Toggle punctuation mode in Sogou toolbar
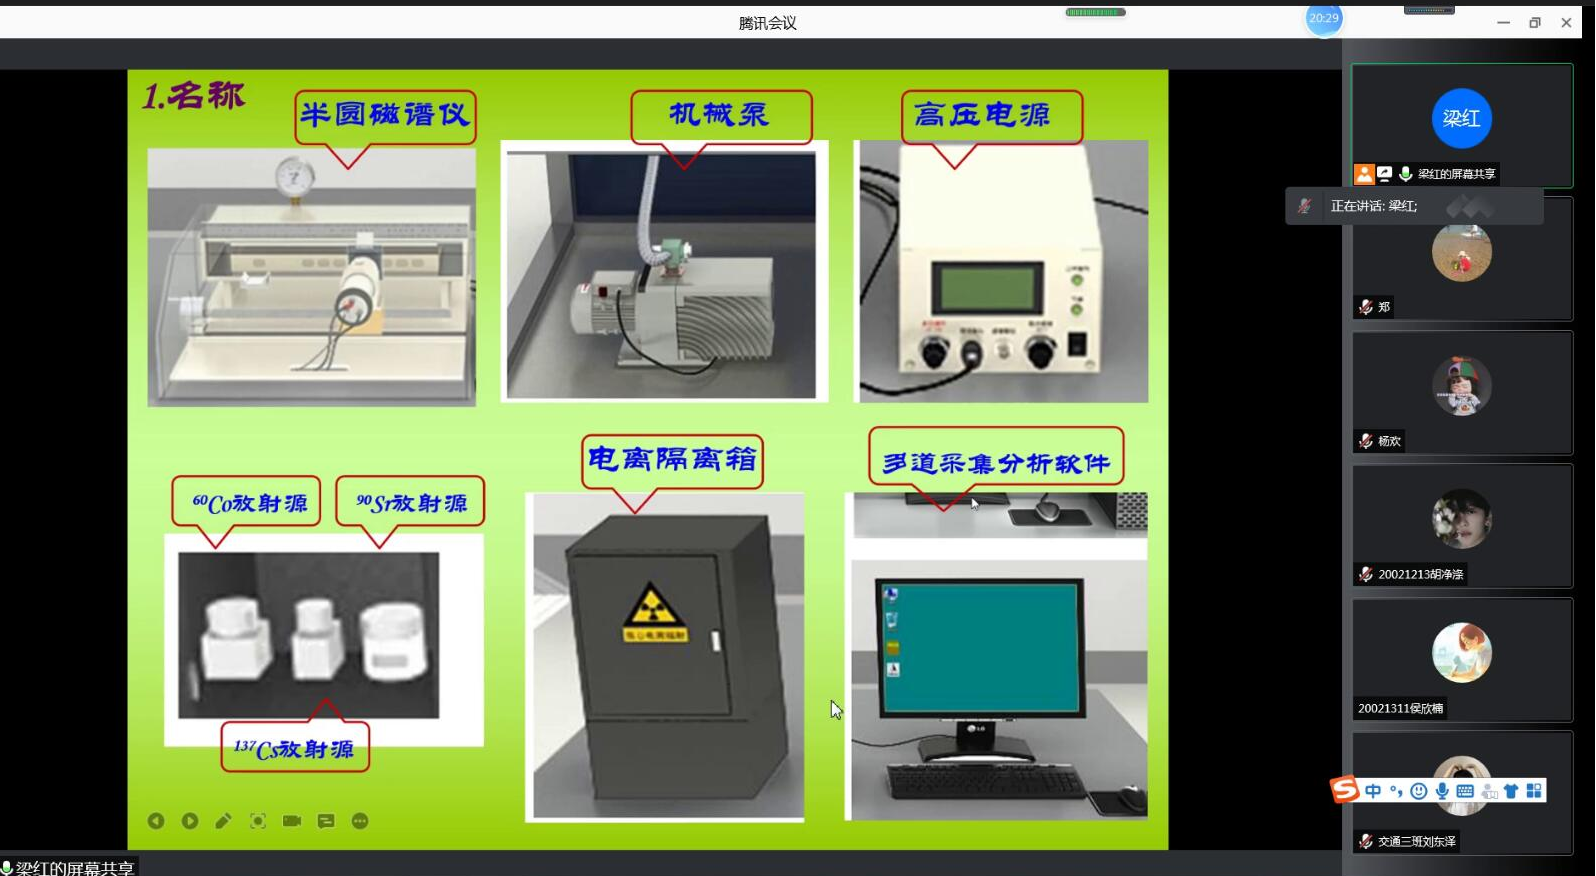 point(1396,791)
